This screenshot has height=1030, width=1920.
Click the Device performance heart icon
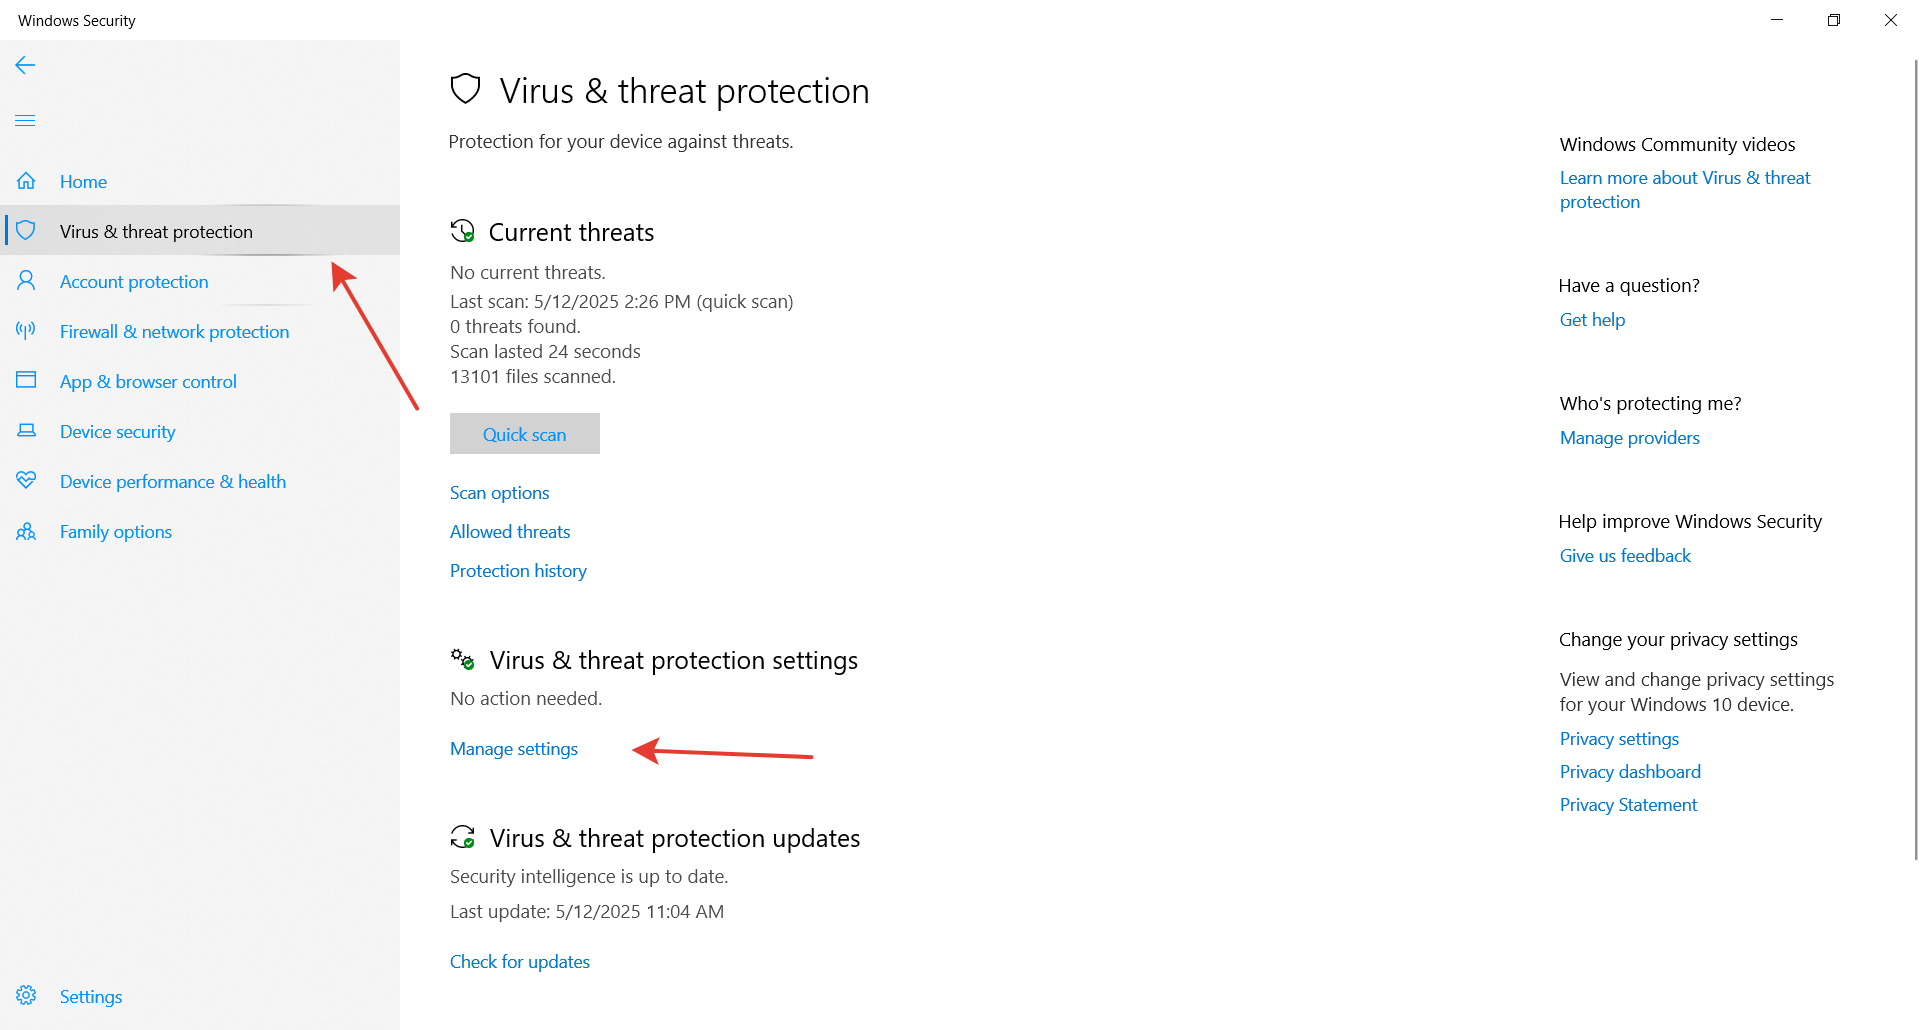point(26,481)
